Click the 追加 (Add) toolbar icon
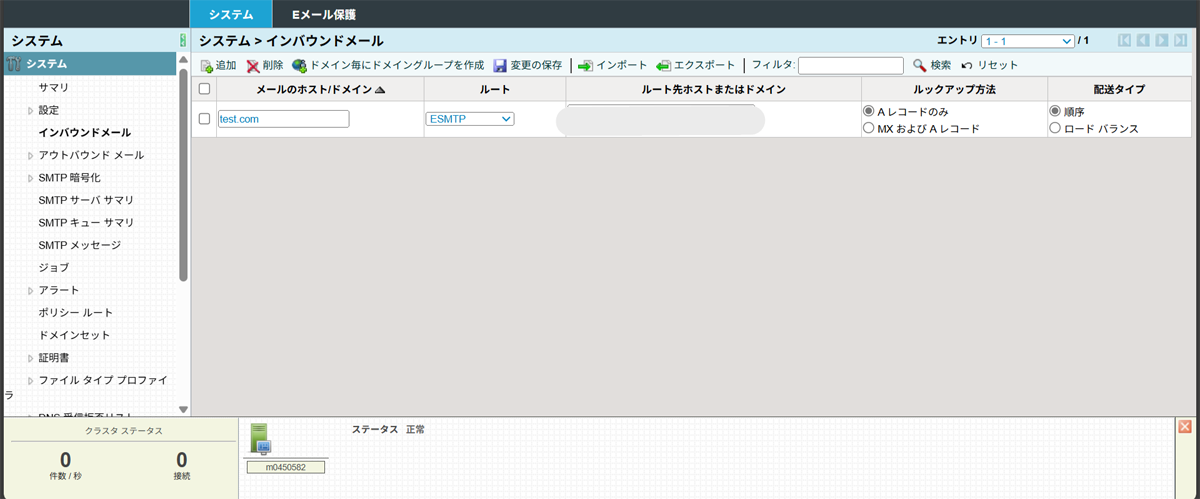 206,66
